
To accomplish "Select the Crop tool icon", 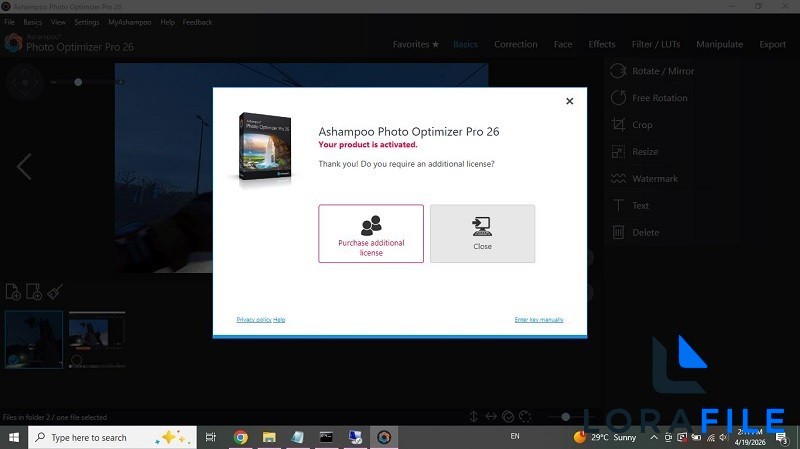I will [618, 124].
